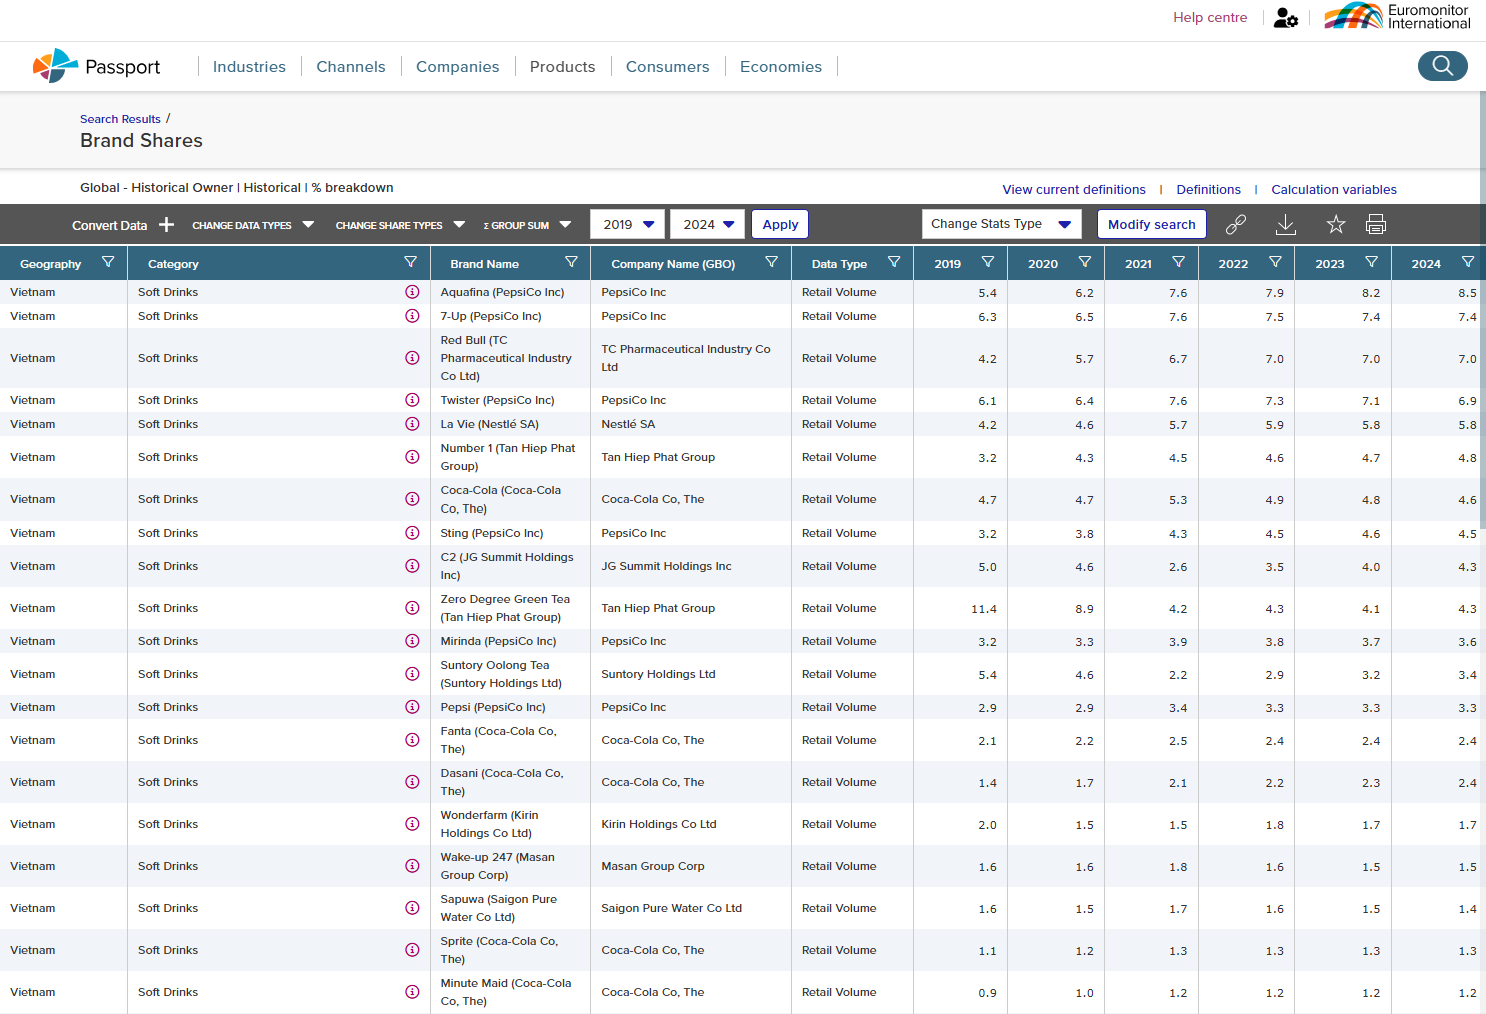Viewport: 1486px width, 1014px height.
Task: Open user account settings icon
Action: [1285, 18]
